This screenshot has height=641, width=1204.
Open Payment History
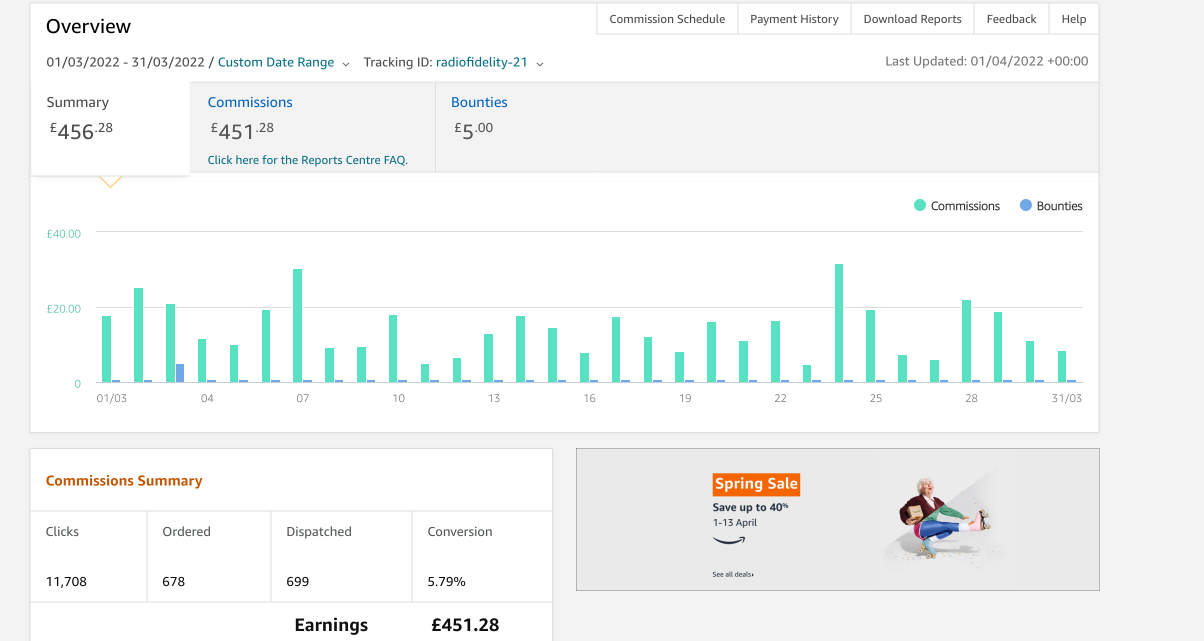click(794, 19)
